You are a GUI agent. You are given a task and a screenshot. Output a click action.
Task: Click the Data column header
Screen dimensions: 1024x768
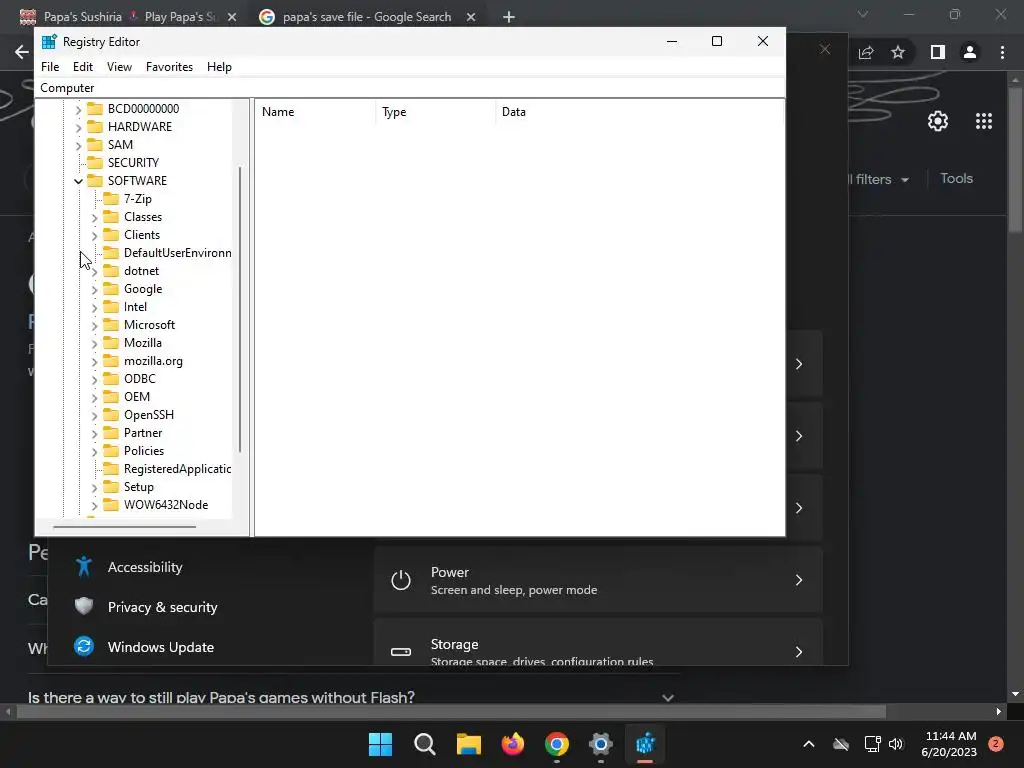[x=639, y=112]
